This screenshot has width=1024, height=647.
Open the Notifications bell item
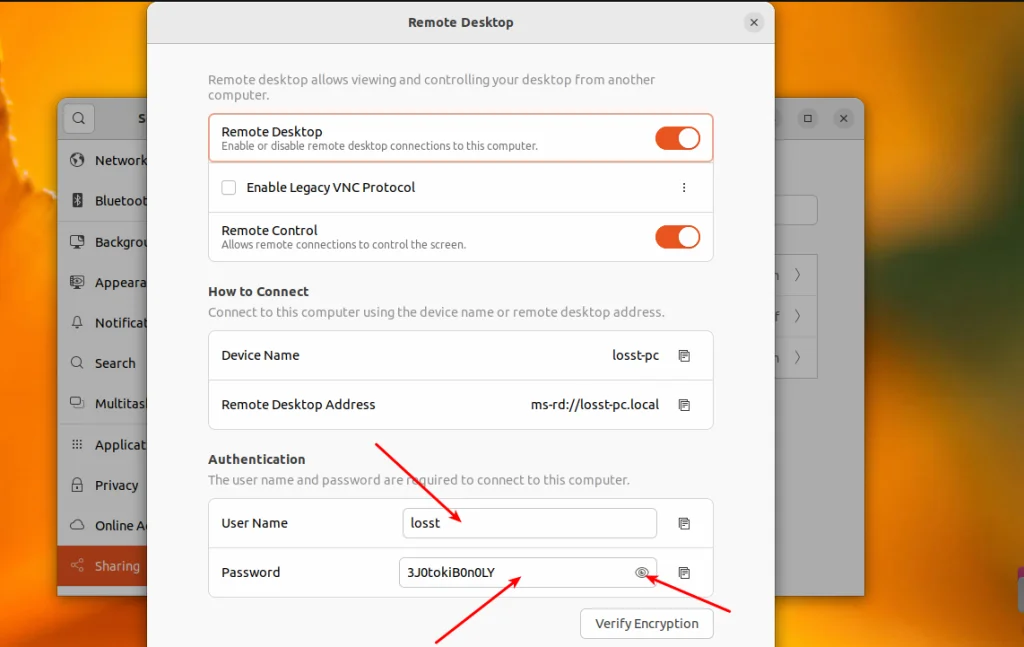click(x=108, y=323)
